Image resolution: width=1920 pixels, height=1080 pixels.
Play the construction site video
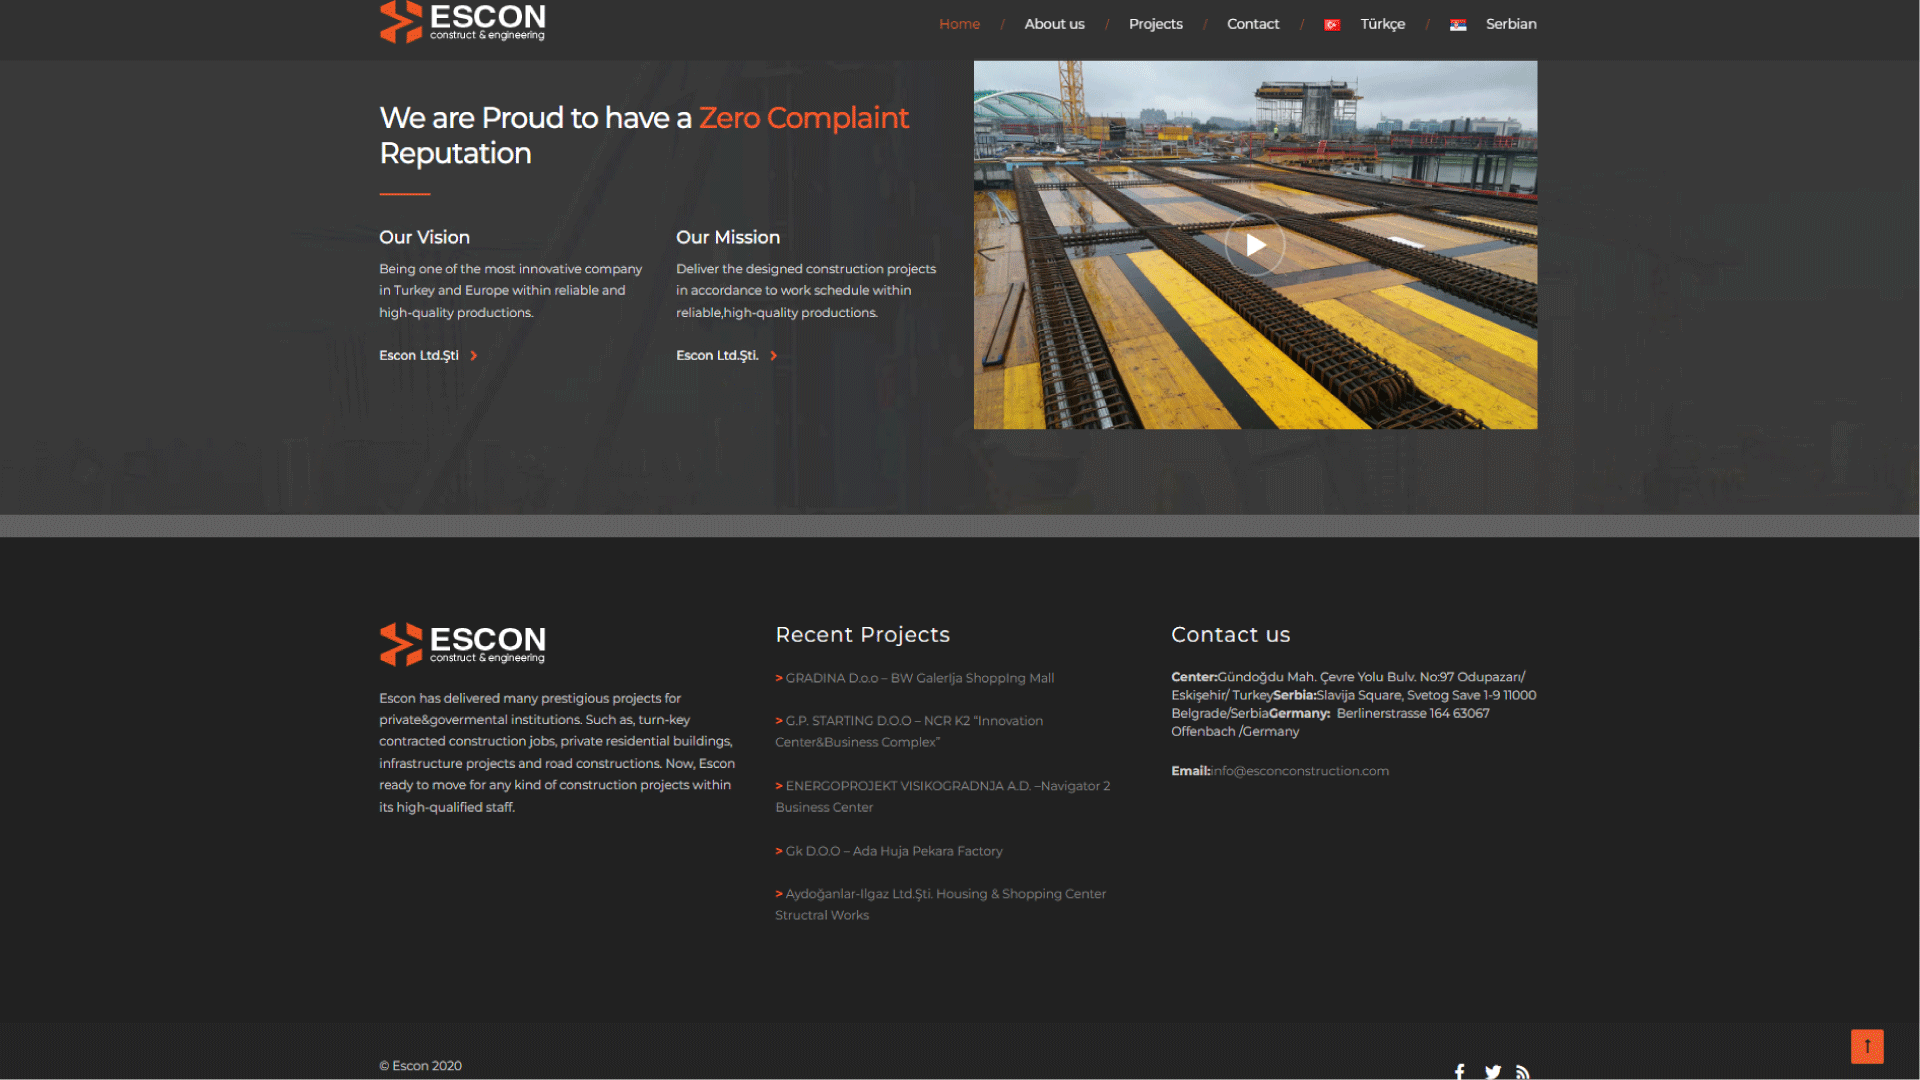[1255, 245]
